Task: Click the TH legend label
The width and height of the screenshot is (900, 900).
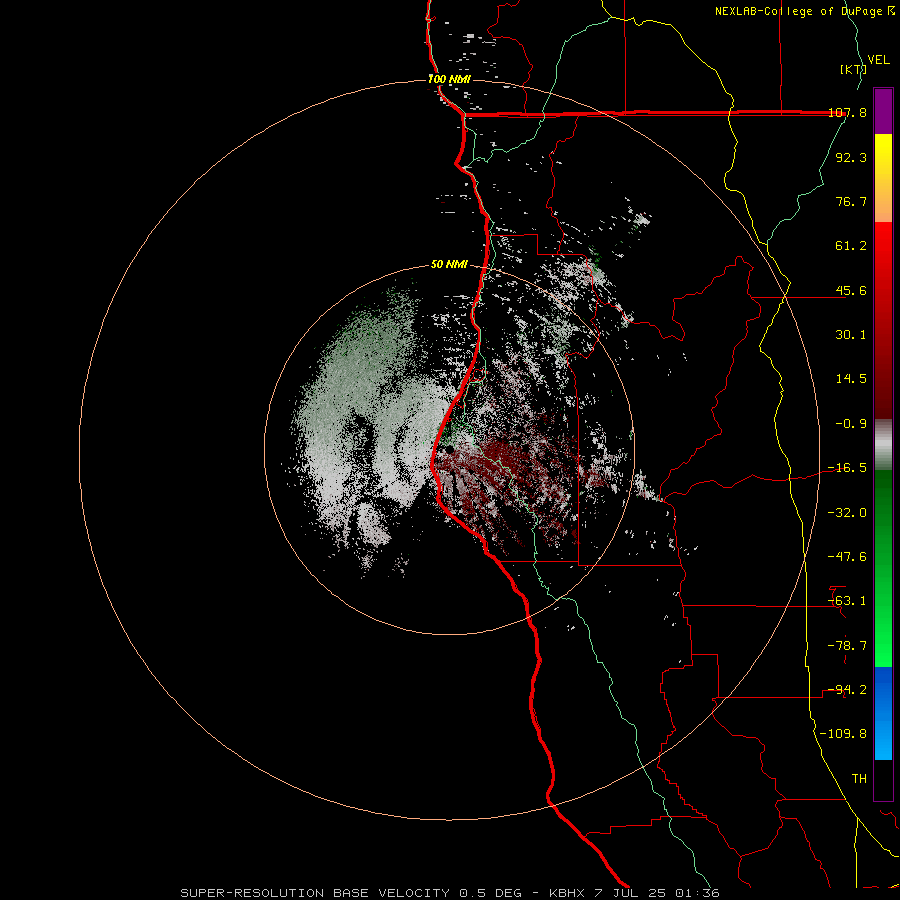Action: tap(859, 779)
